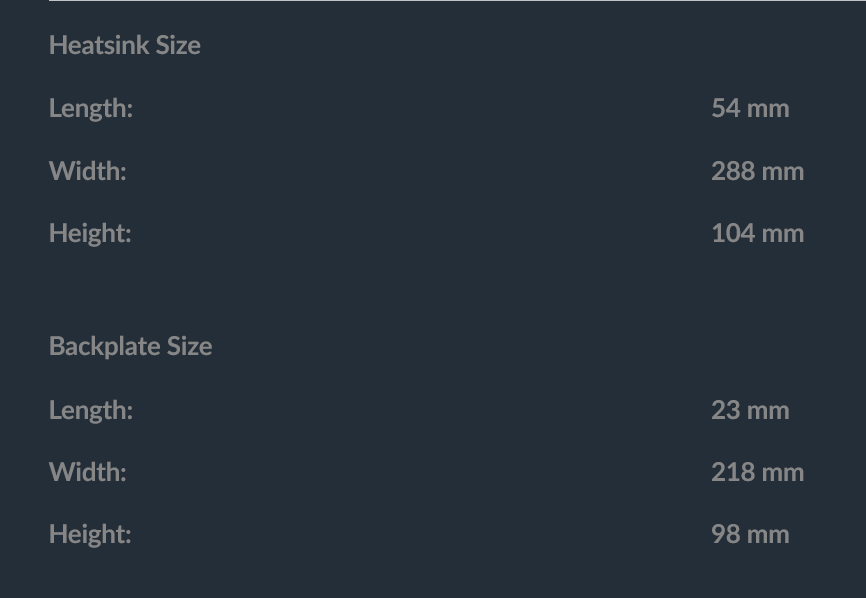The image size is (866, 598).
Task: Select the heatsink Width label
Action: (x=88, y=171)
